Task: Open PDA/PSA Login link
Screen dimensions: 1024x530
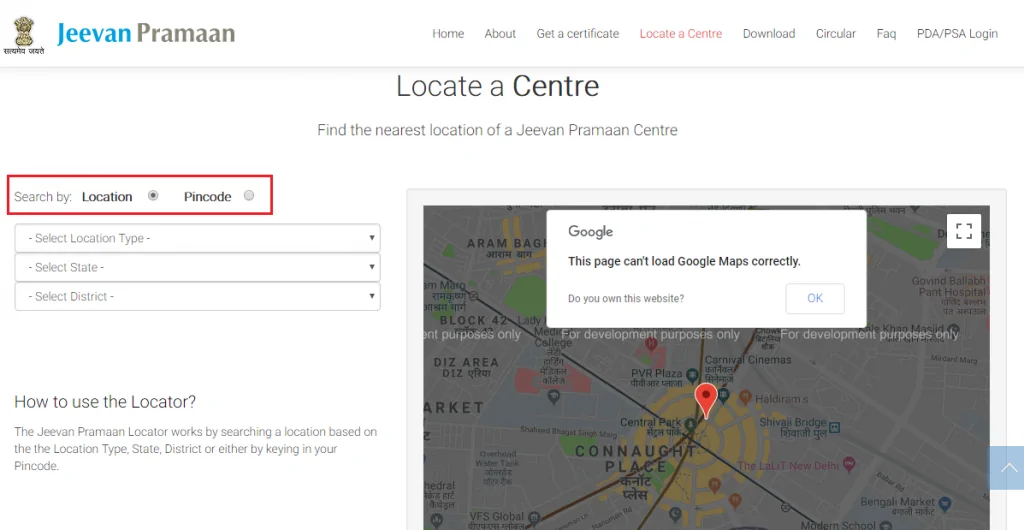Action: (x=957, y=34)
